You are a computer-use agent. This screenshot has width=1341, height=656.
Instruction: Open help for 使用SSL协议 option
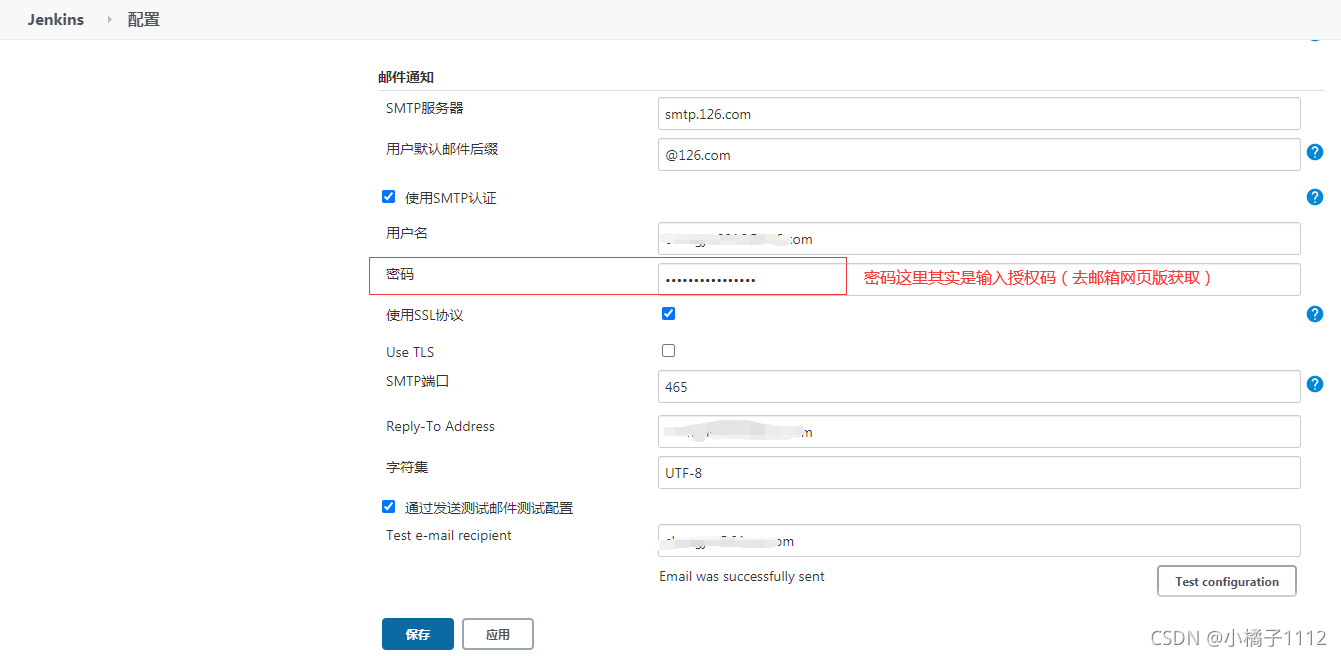click(x=1315, y=314)
